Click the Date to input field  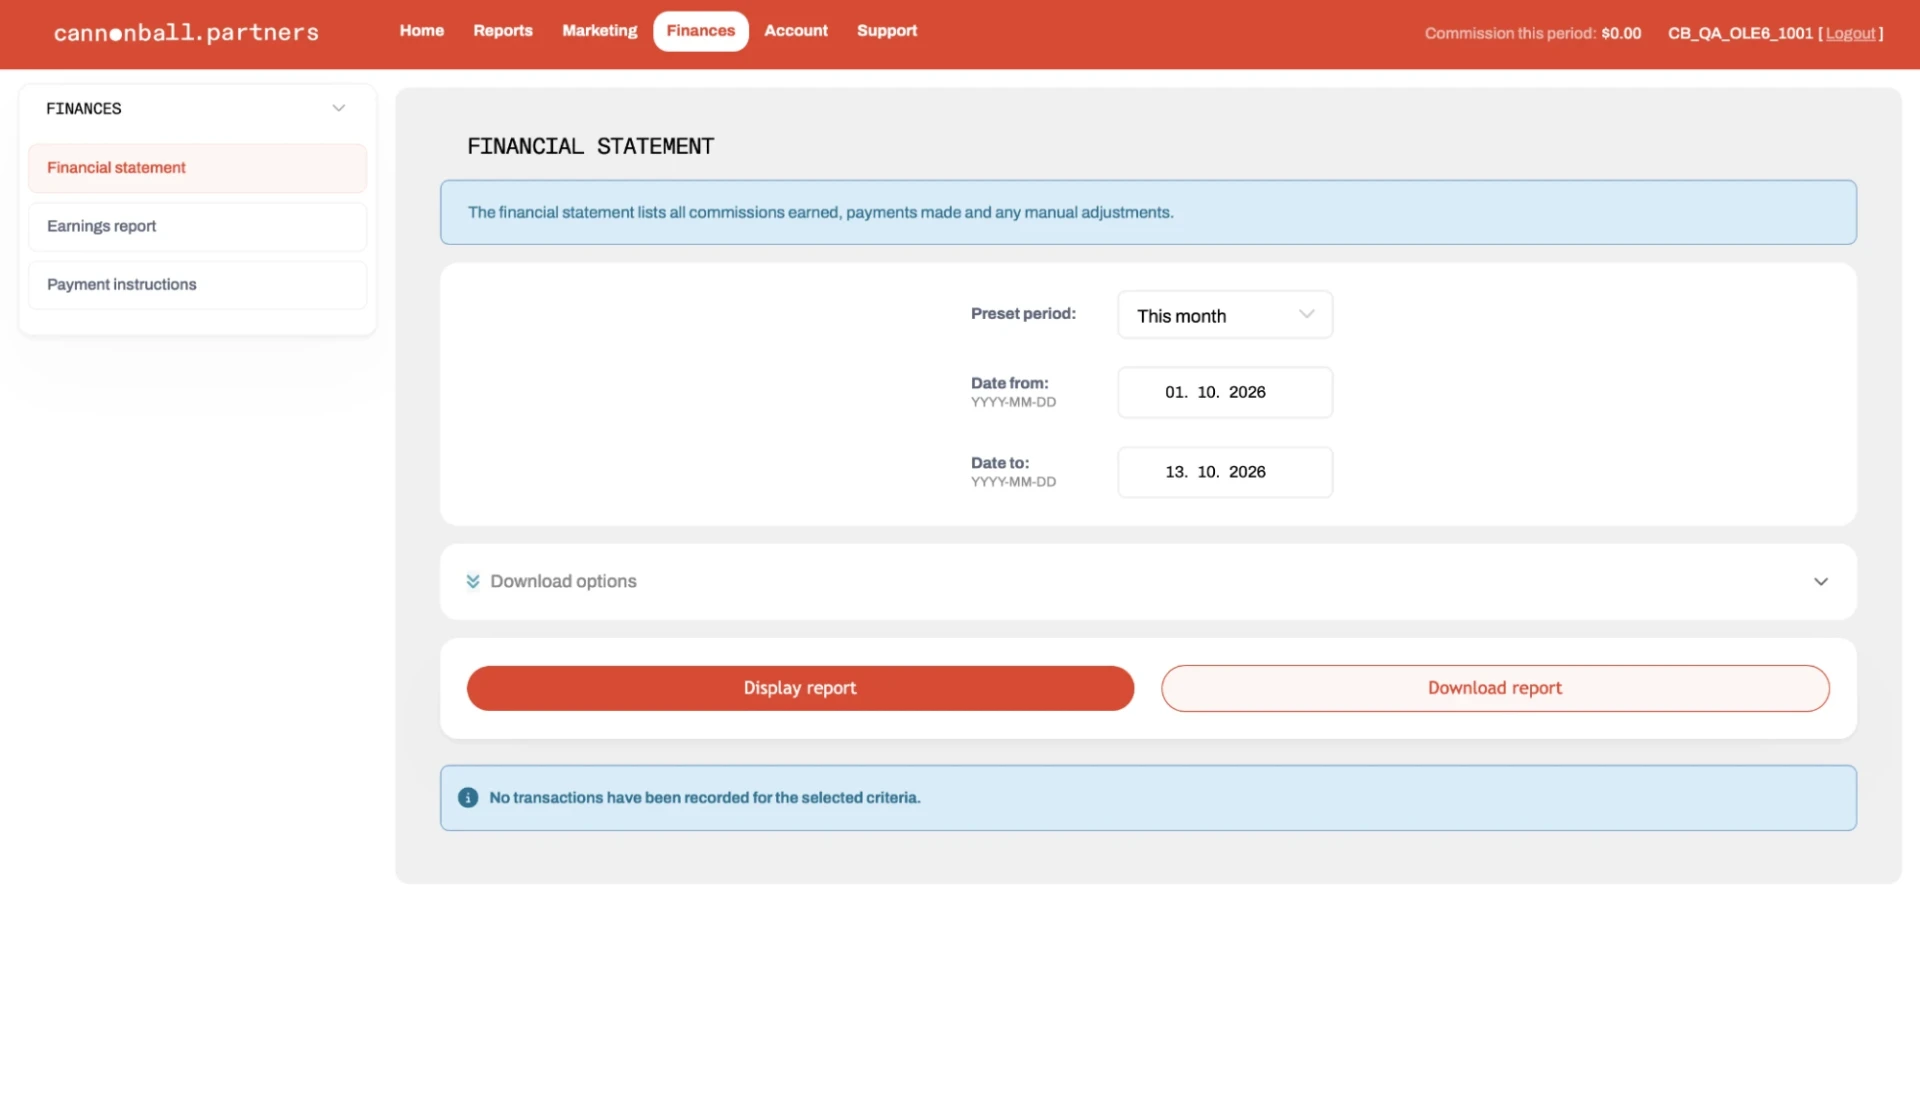[1224, 472]
